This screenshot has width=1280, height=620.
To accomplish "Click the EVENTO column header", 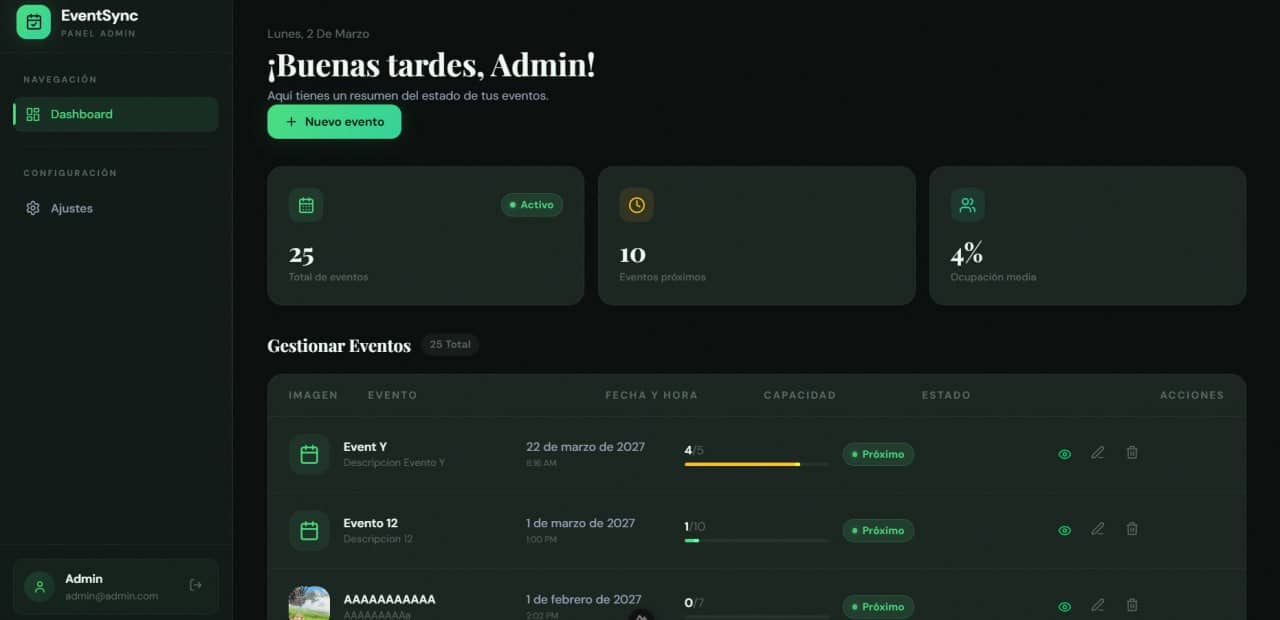I will point(392,395).
